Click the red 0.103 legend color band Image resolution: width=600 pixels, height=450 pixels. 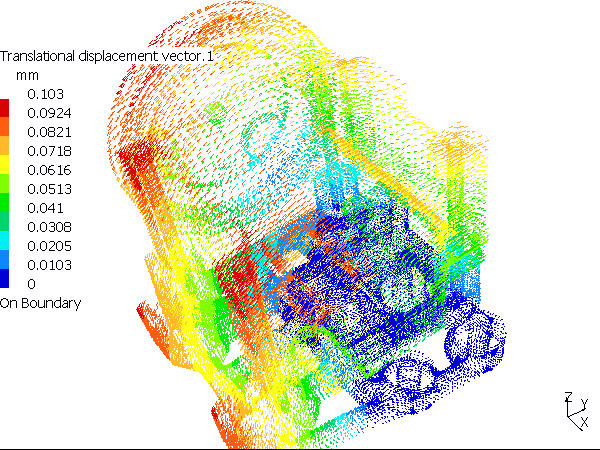point(4,108)
